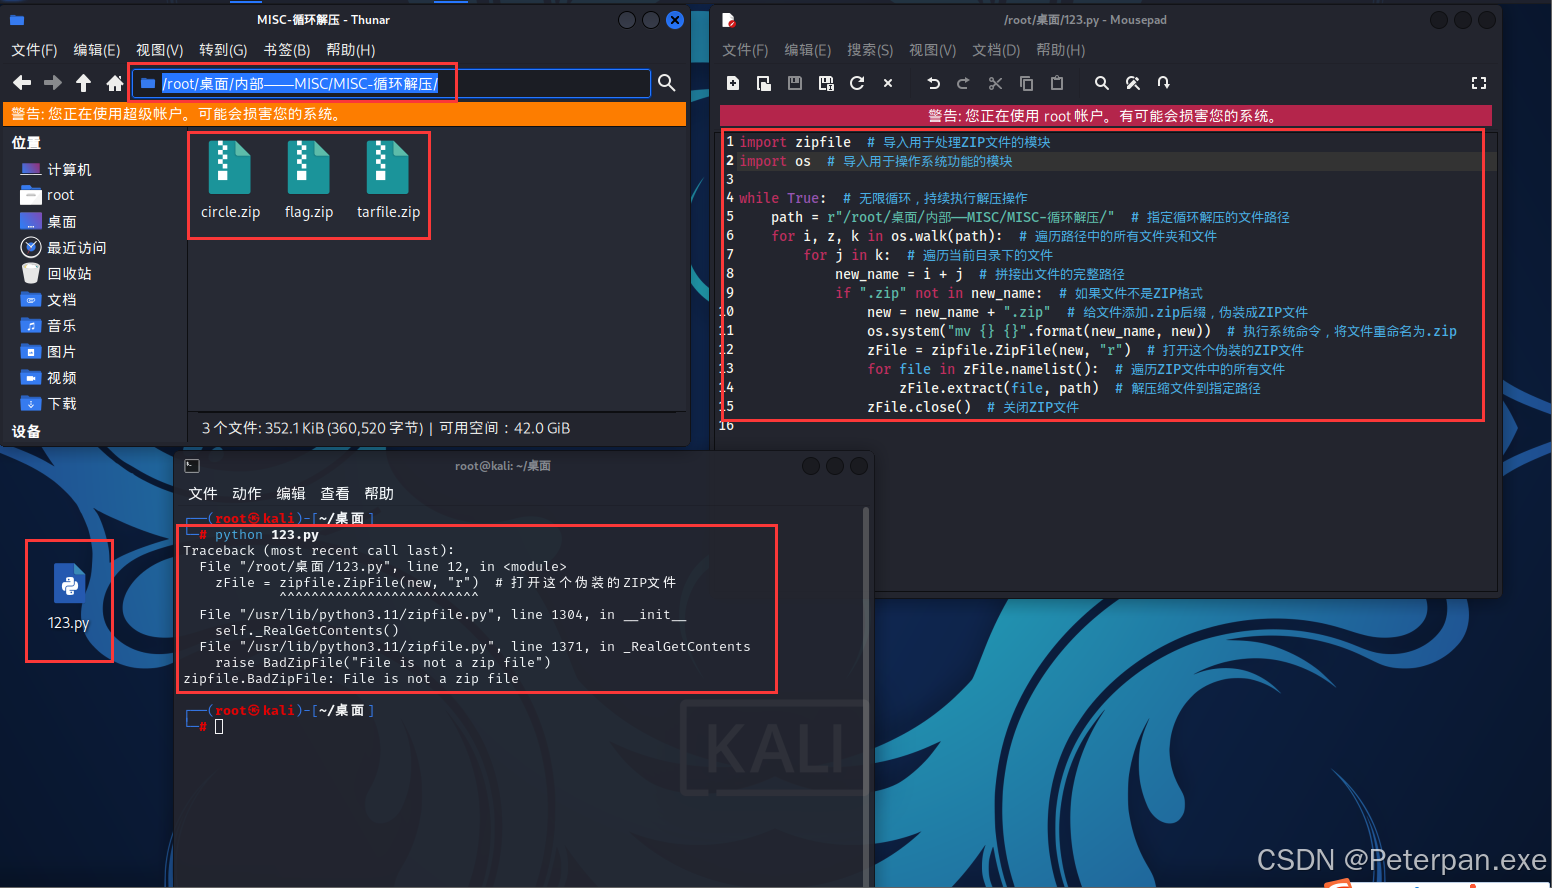Open 转到(G) menu in Thunar
Screen dimensions: 1552x888
(x=223, y=50)
